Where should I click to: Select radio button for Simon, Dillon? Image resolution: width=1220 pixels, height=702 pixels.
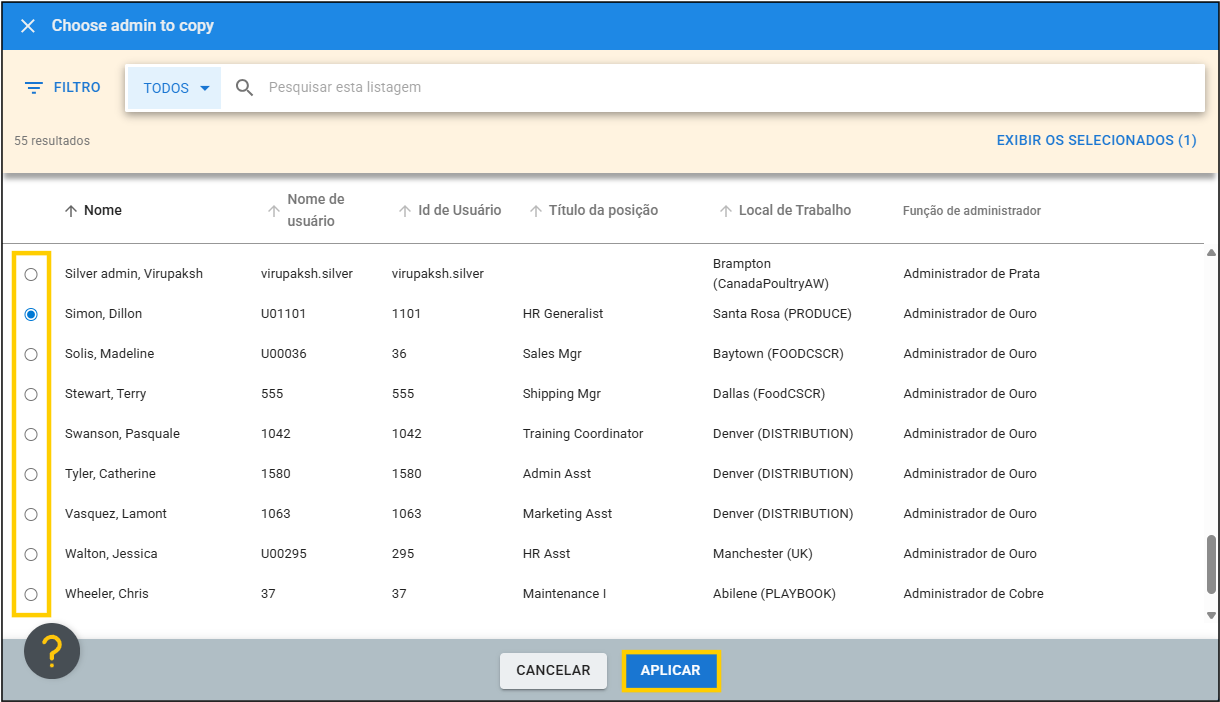point(31,314)
